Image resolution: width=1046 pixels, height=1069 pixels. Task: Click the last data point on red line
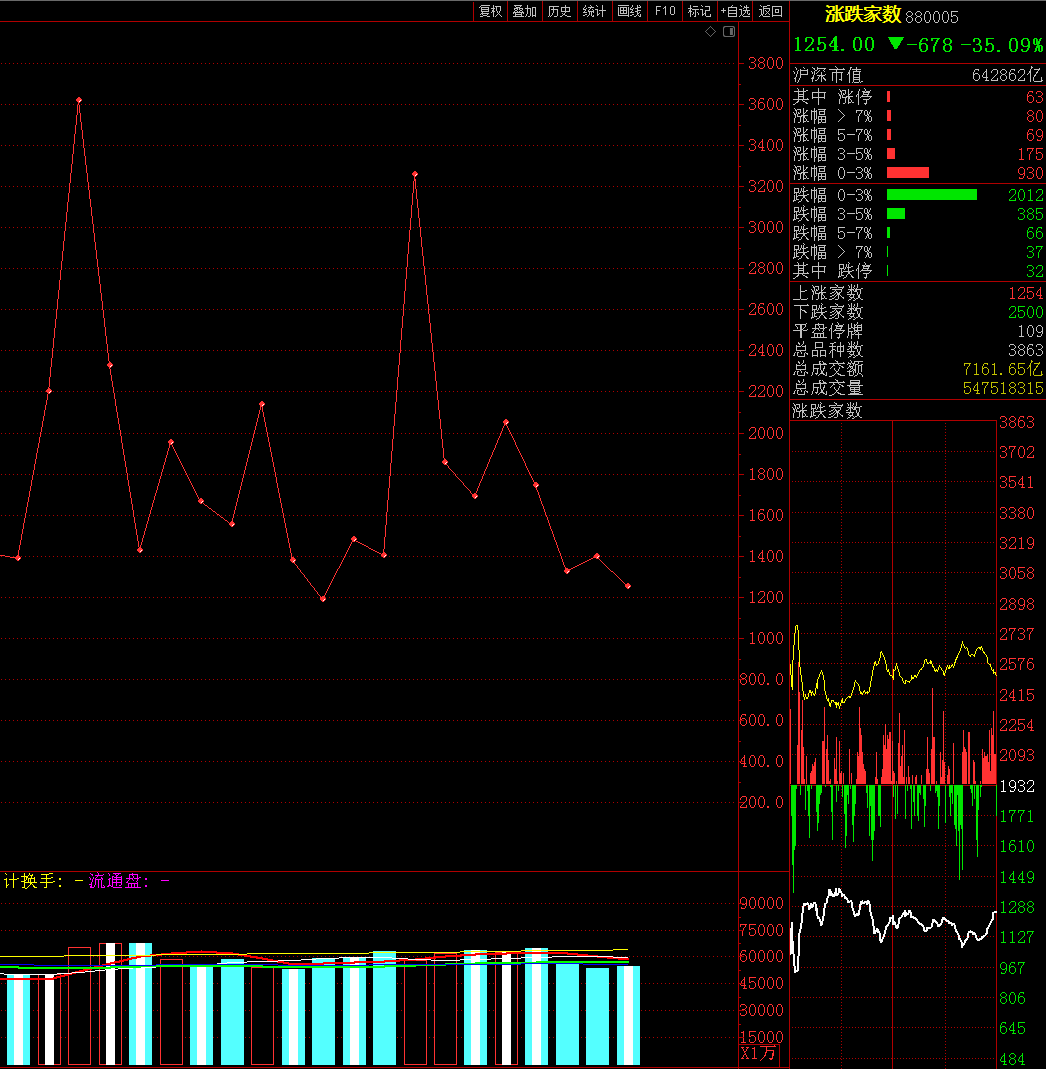point(628,586)
